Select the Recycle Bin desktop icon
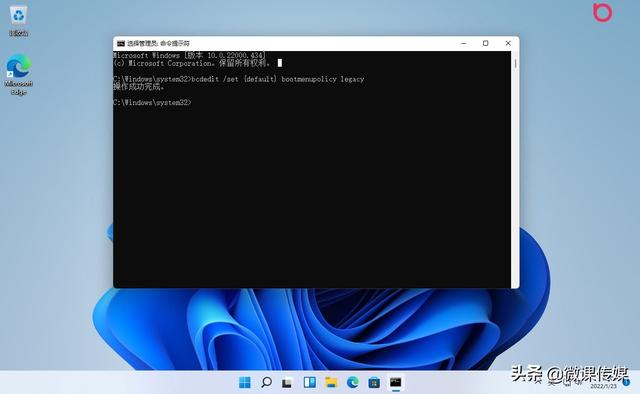 tap(18, 20)
